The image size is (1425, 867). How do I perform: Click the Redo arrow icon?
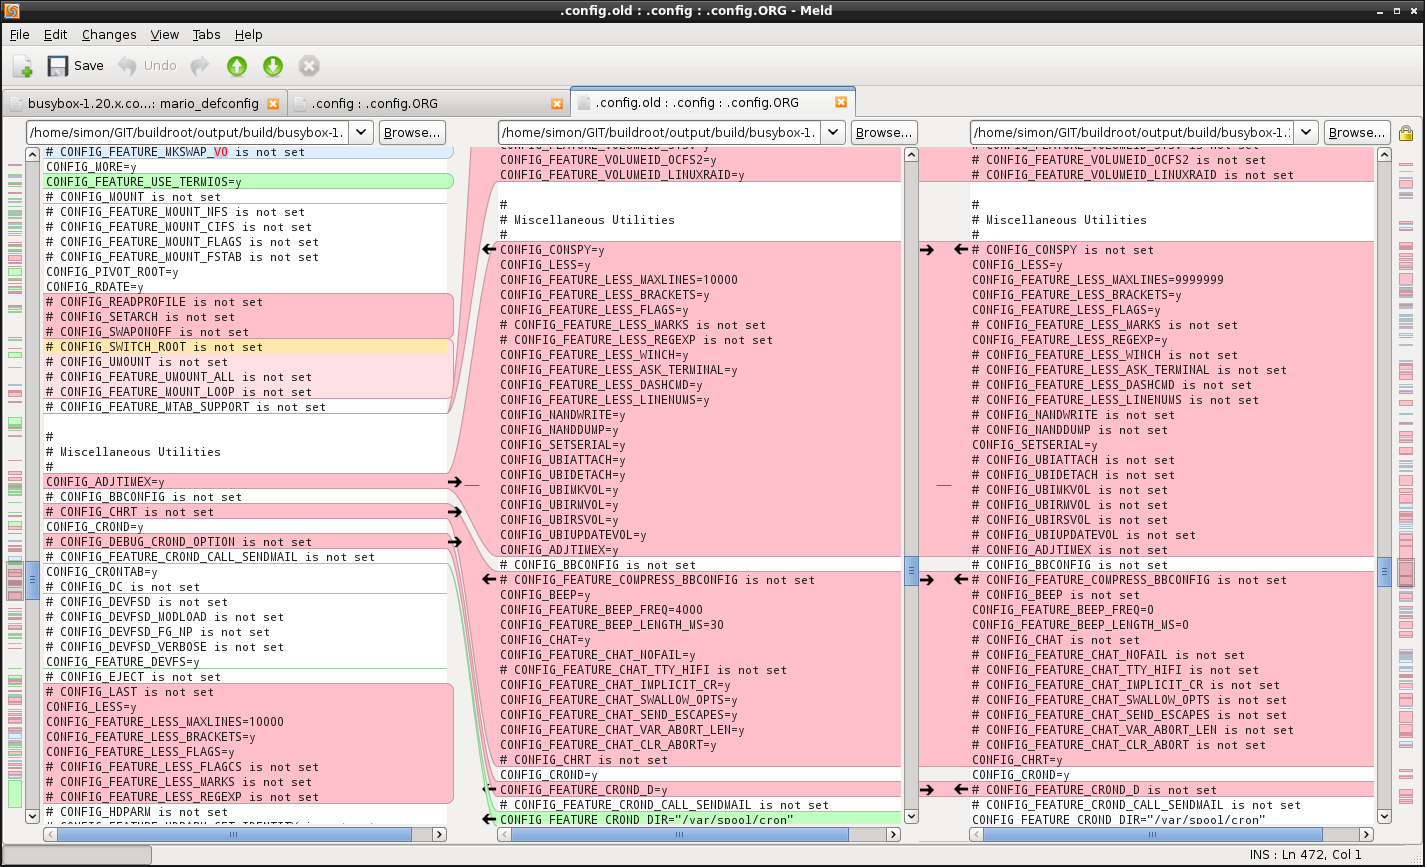(x=200, y=66)
